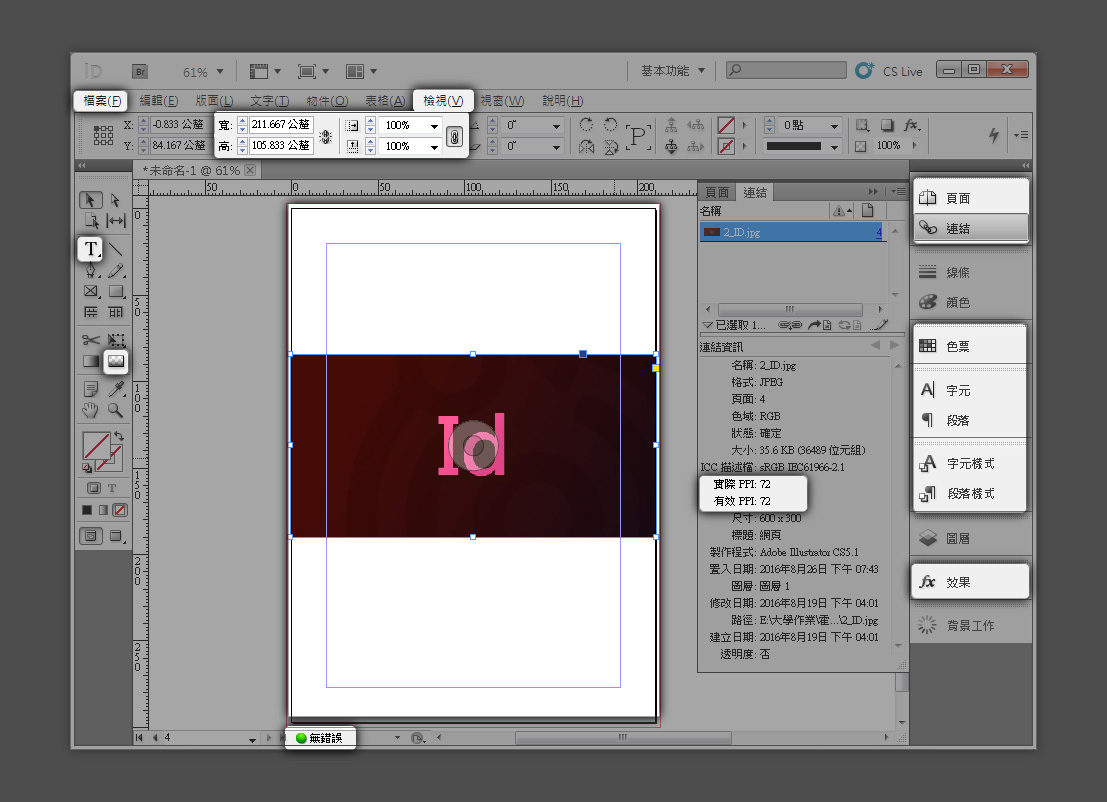Collapse the 已選取 link info disclosure triangle
This screenshot has height=802, width=1107.
707,325
